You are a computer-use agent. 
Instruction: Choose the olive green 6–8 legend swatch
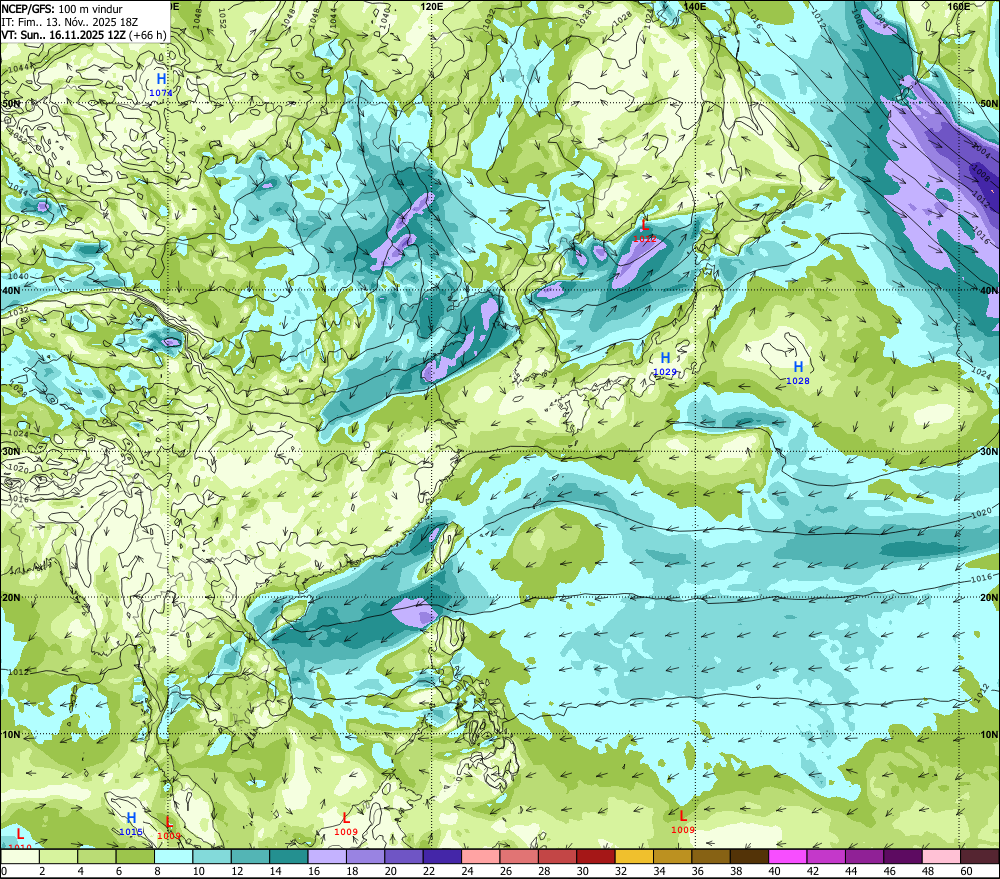coord(135,856)
